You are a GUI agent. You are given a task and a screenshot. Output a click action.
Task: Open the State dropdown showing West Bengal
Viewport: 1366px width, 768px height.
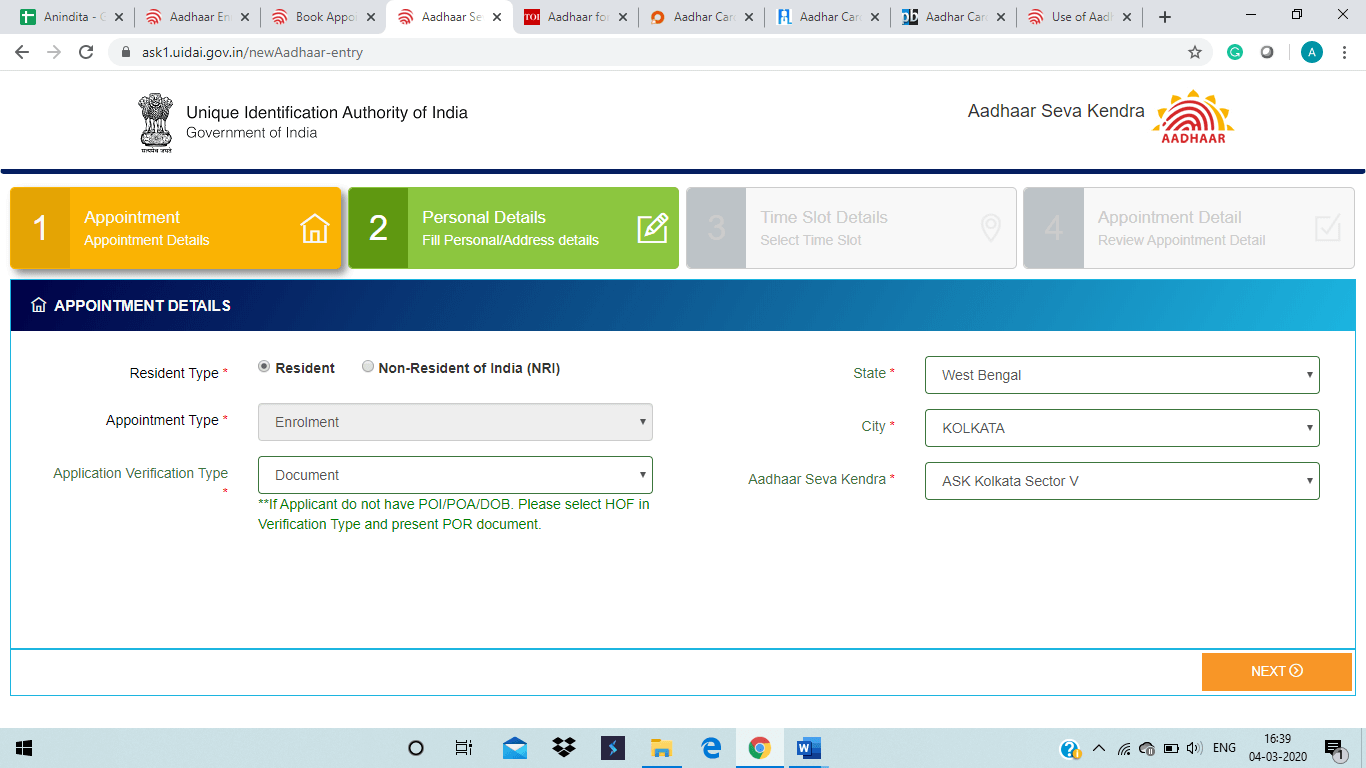pyautogui.click(x=1121, y=375)
